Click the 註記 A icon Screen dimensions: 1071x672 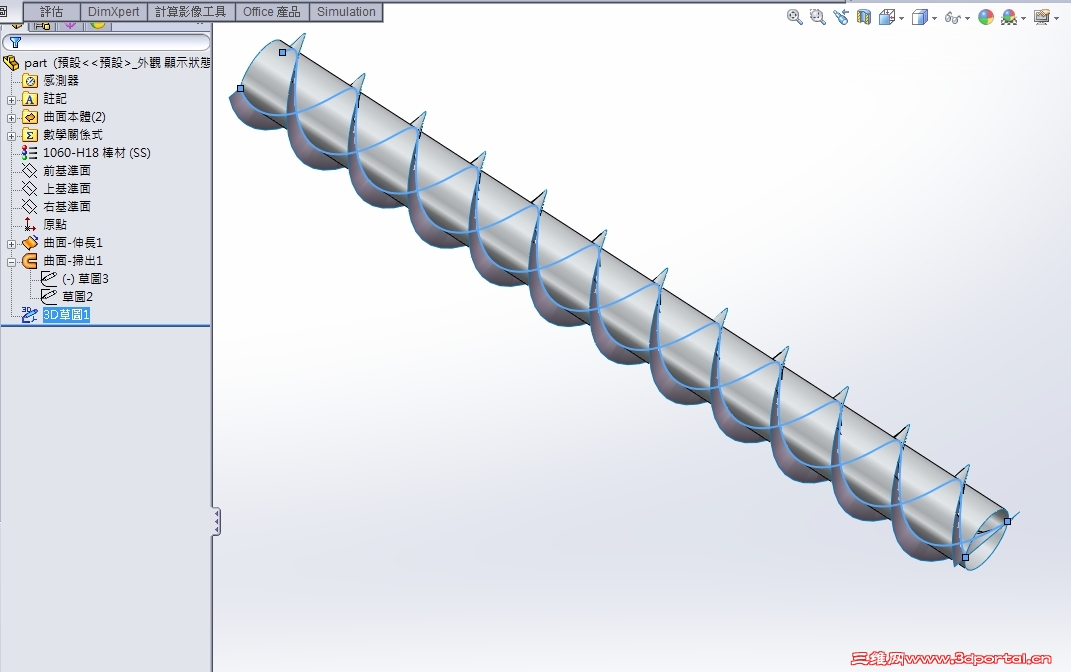30,99
